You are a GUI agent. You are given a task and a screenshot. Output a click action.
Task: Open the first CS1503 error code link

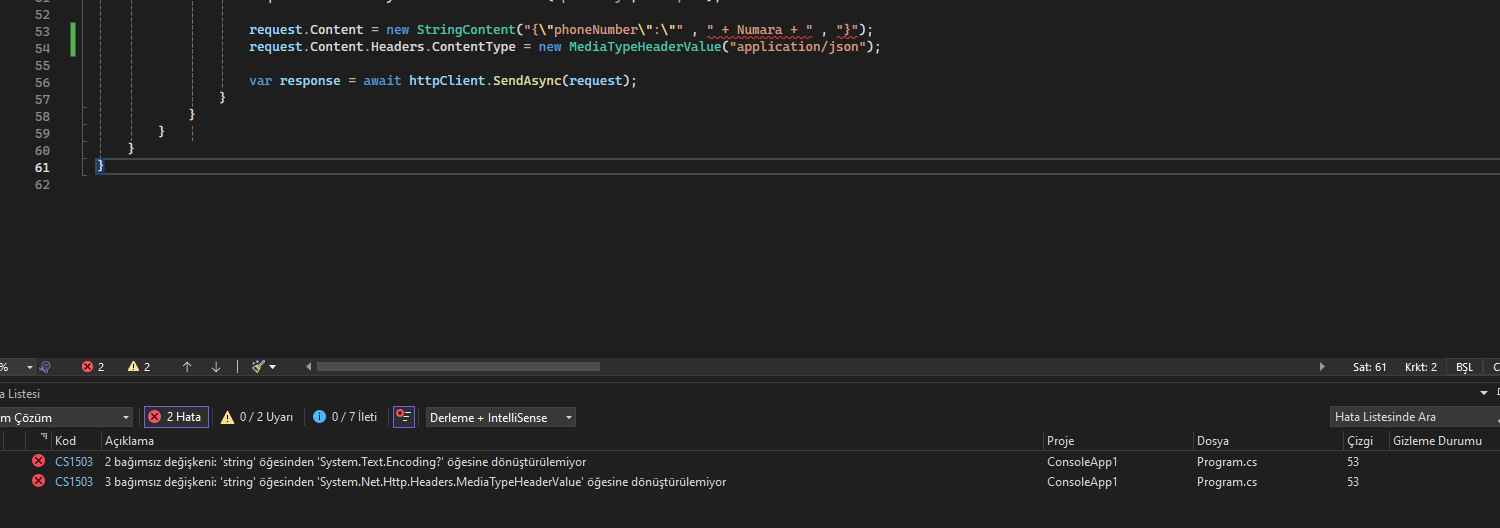click(x=74, y=462)
